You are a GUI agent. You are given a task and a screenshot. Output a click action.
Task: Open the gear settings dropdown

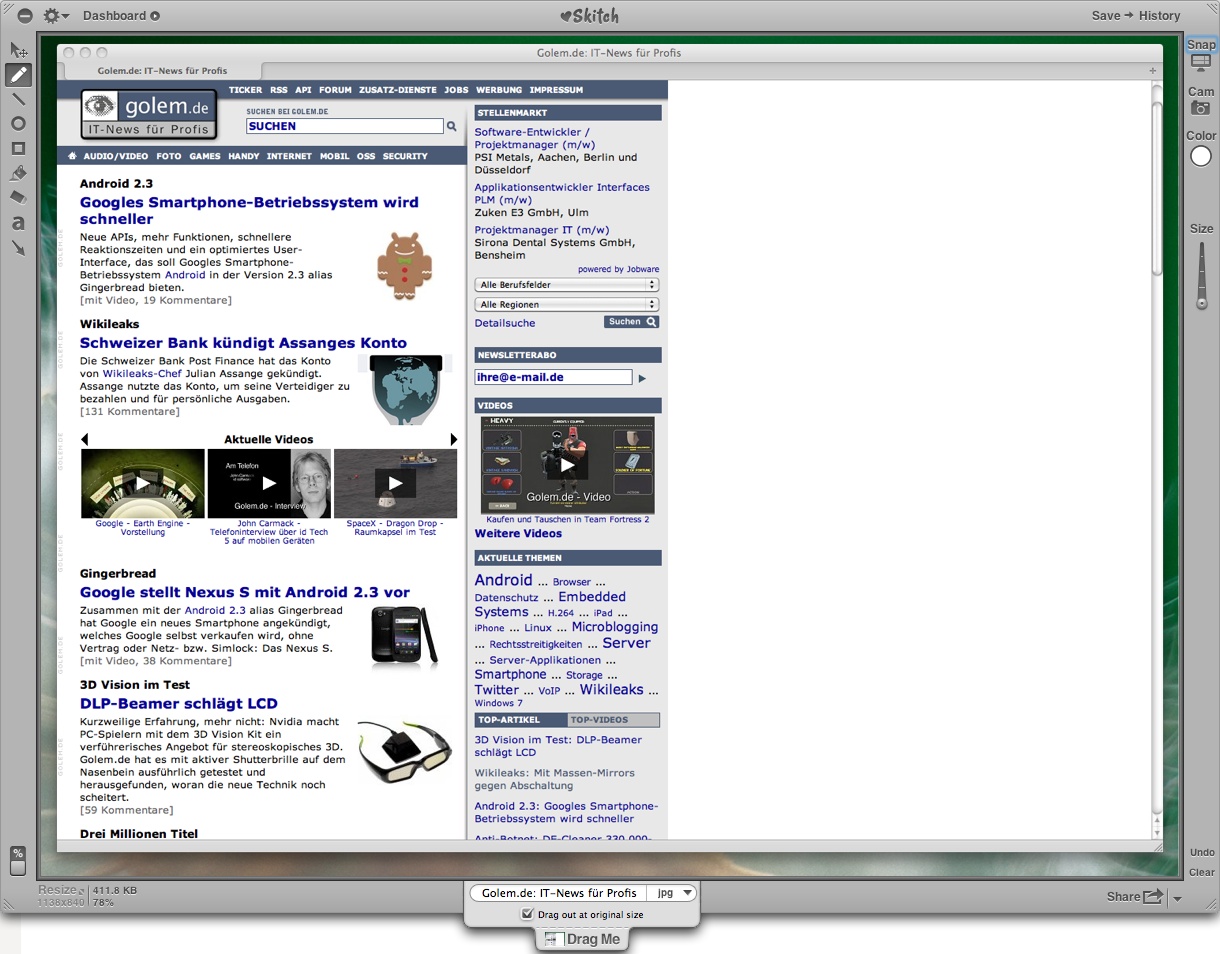(56, 16)
